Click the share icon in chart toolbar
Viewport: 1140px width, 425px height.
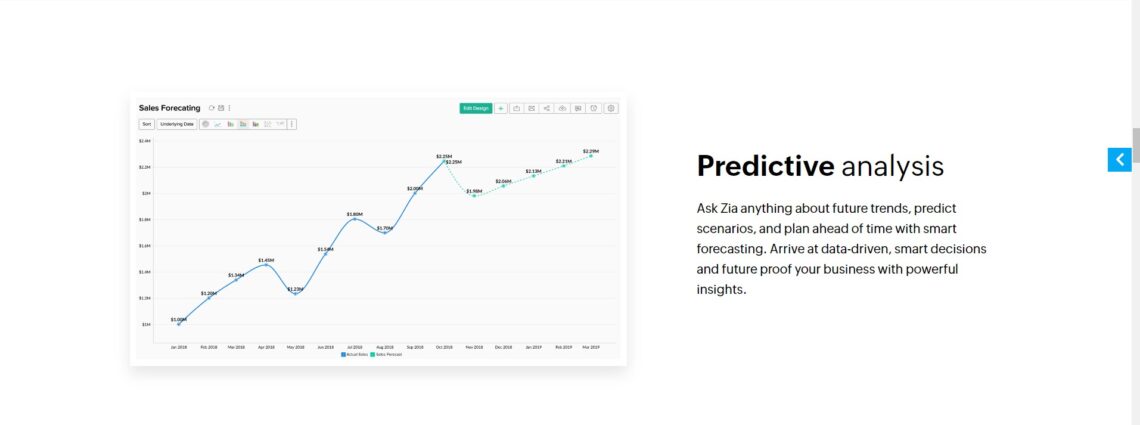point(547,108)
